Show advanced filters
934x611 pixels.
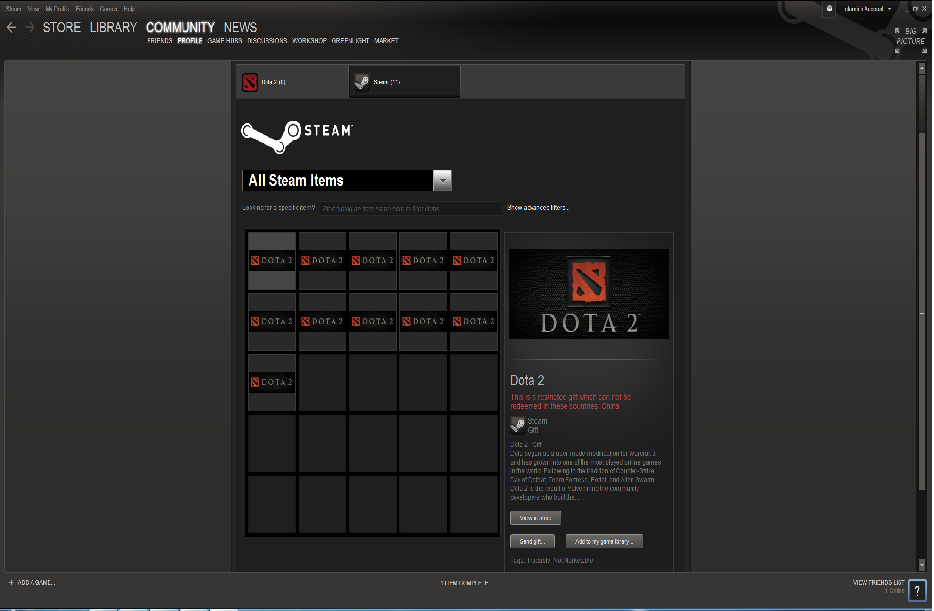coord(538,208)
